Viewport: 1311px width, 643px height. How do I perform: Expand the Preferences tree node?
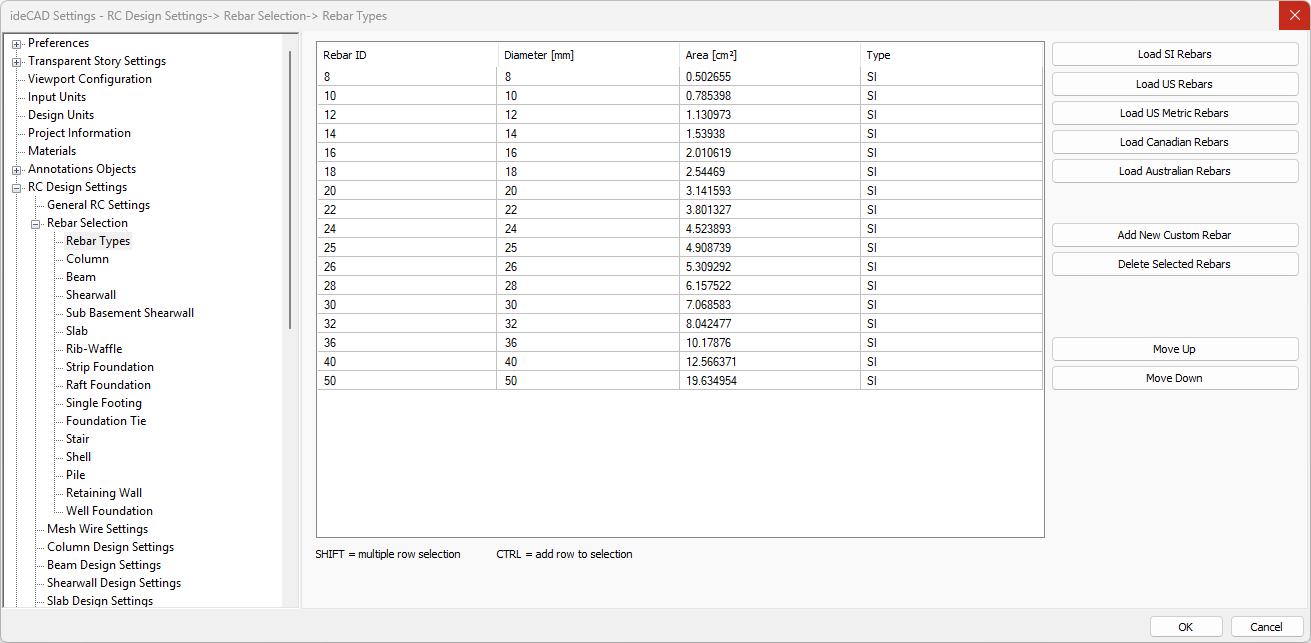pos(16,44)
